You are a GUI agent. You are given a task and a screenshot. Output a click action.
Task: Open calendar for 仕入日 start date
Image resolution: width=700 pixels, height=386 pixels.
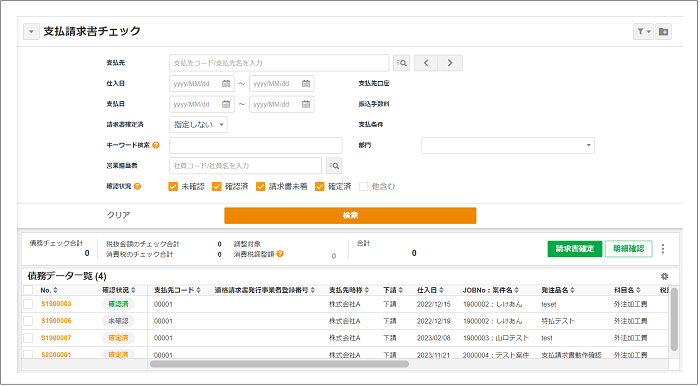(x=226, y=83)
